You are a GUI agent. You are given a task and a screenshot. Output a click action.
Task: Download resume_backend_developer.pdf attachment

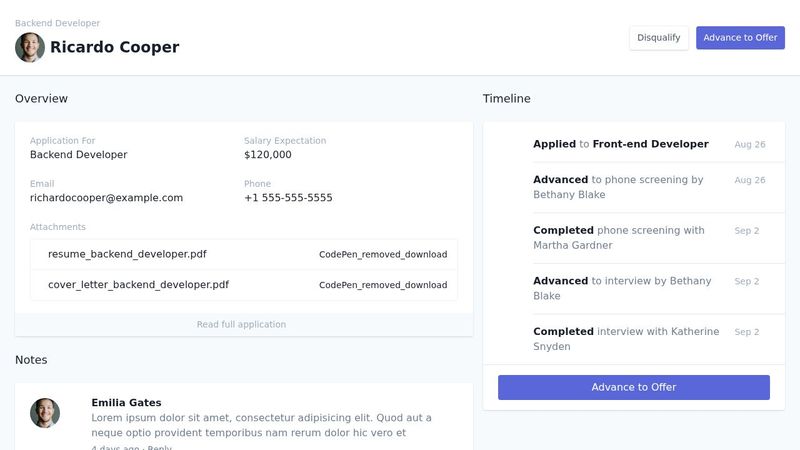pyautogui.click(x=382, y=255)
